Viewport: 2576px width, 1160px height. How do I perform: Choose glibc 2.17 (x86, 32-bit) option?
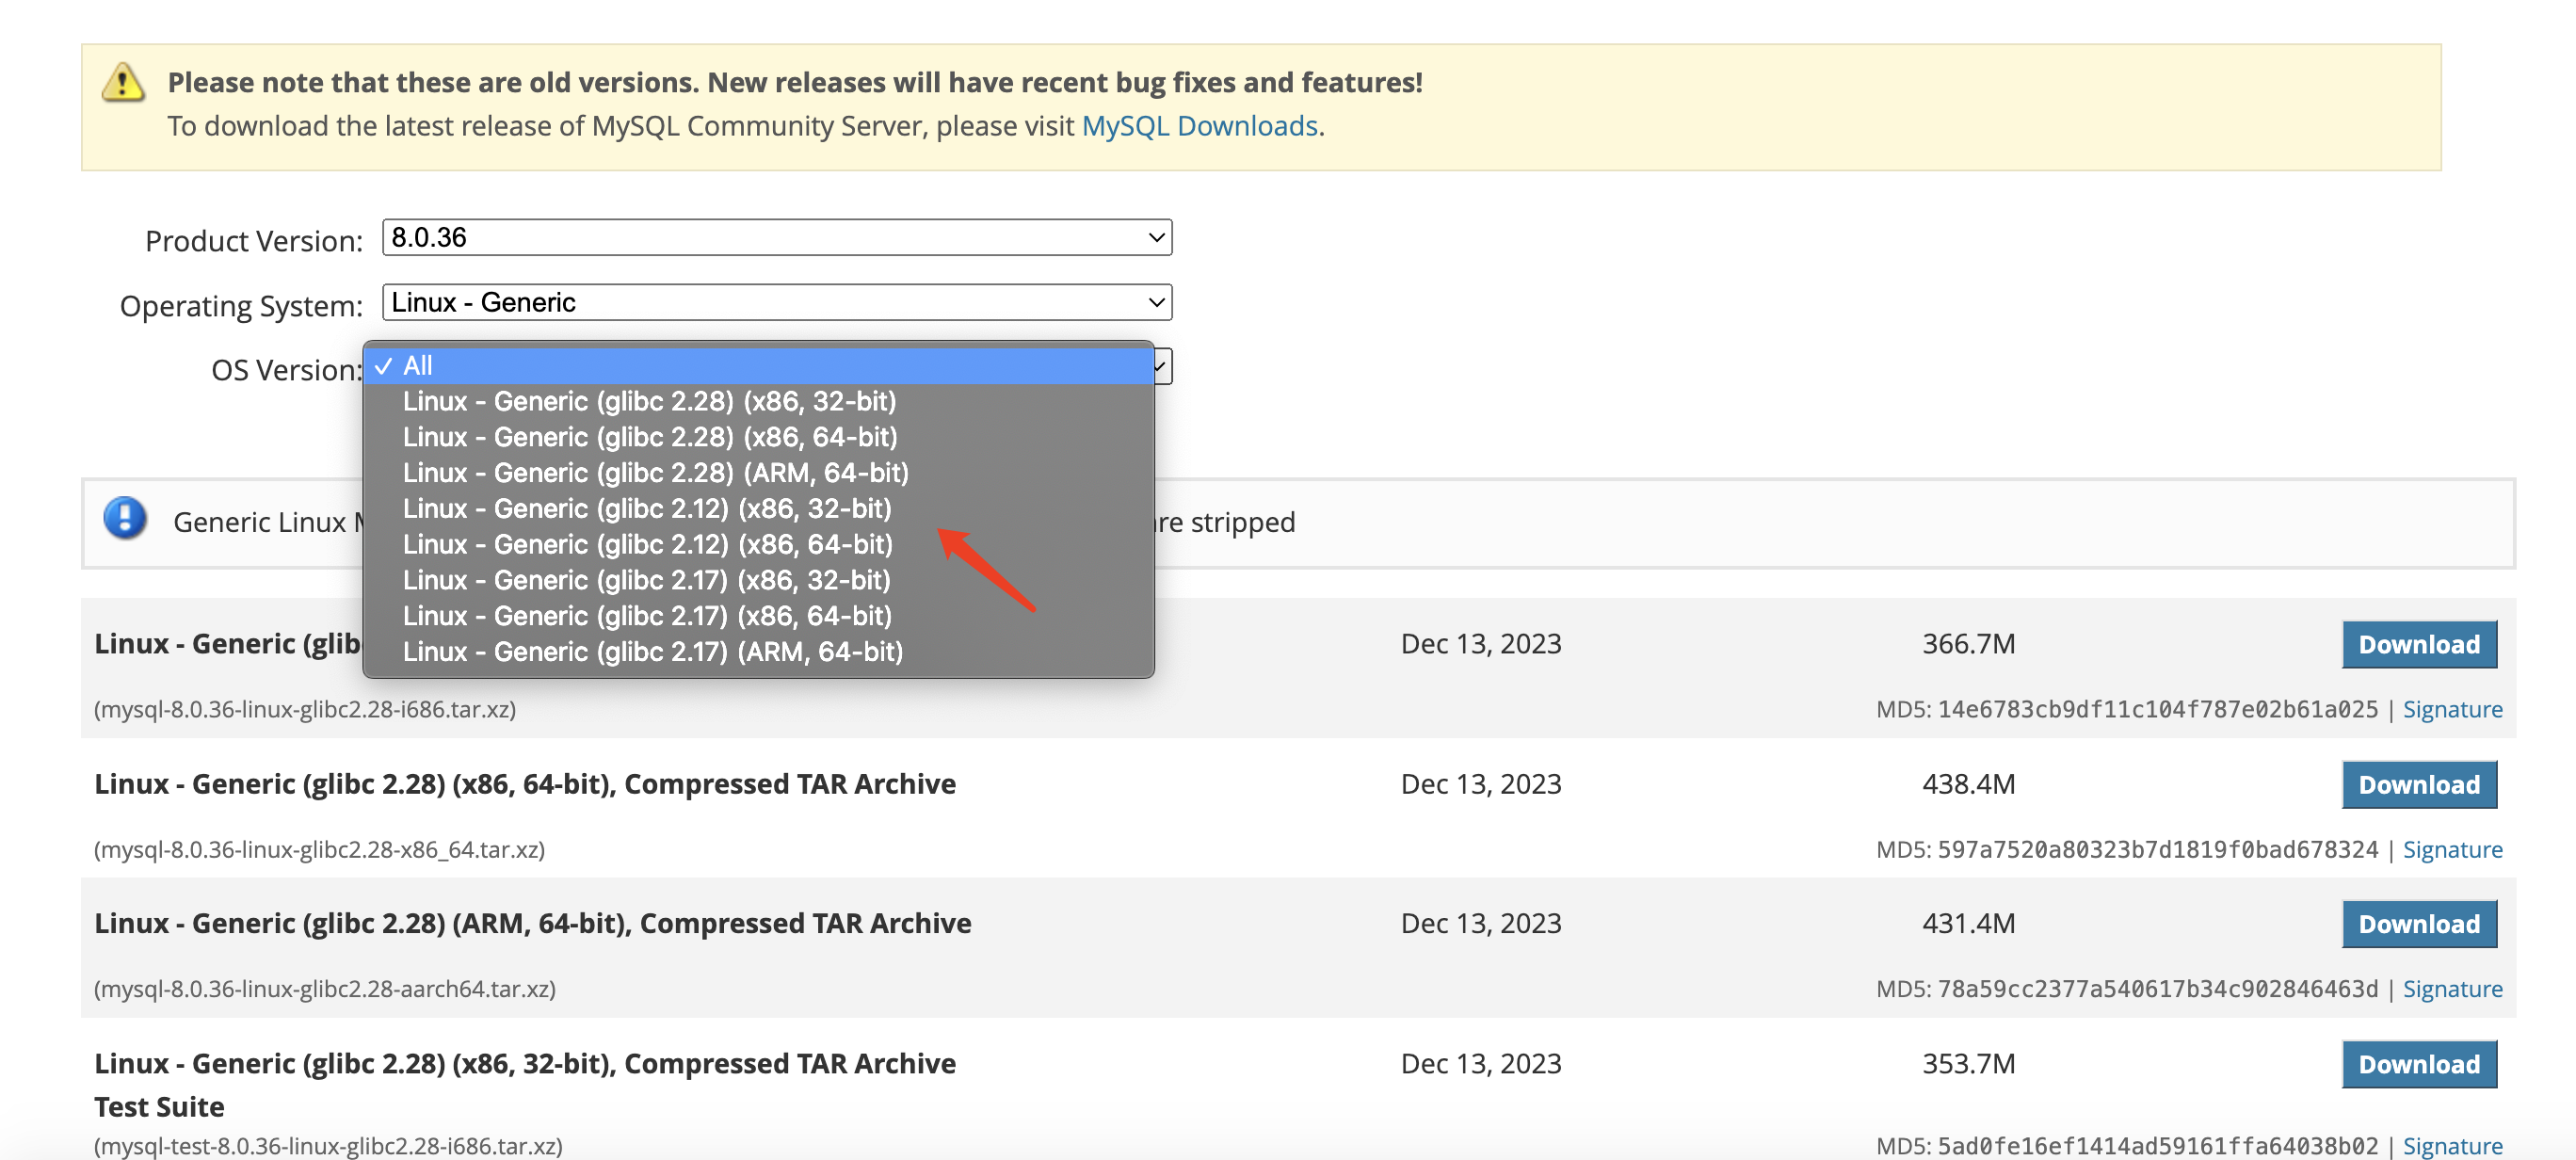pos(759,580)
